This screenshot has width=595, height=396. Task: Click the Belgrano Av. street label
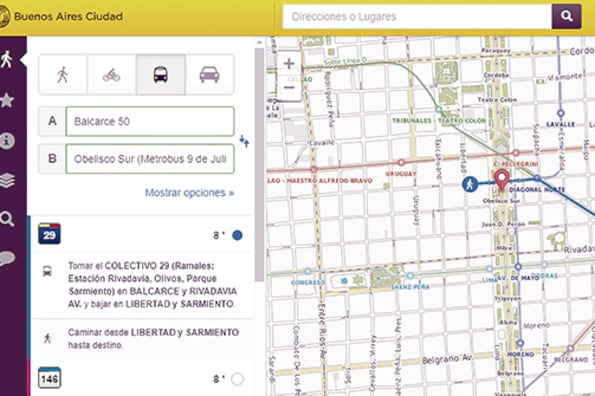(447, 359)
